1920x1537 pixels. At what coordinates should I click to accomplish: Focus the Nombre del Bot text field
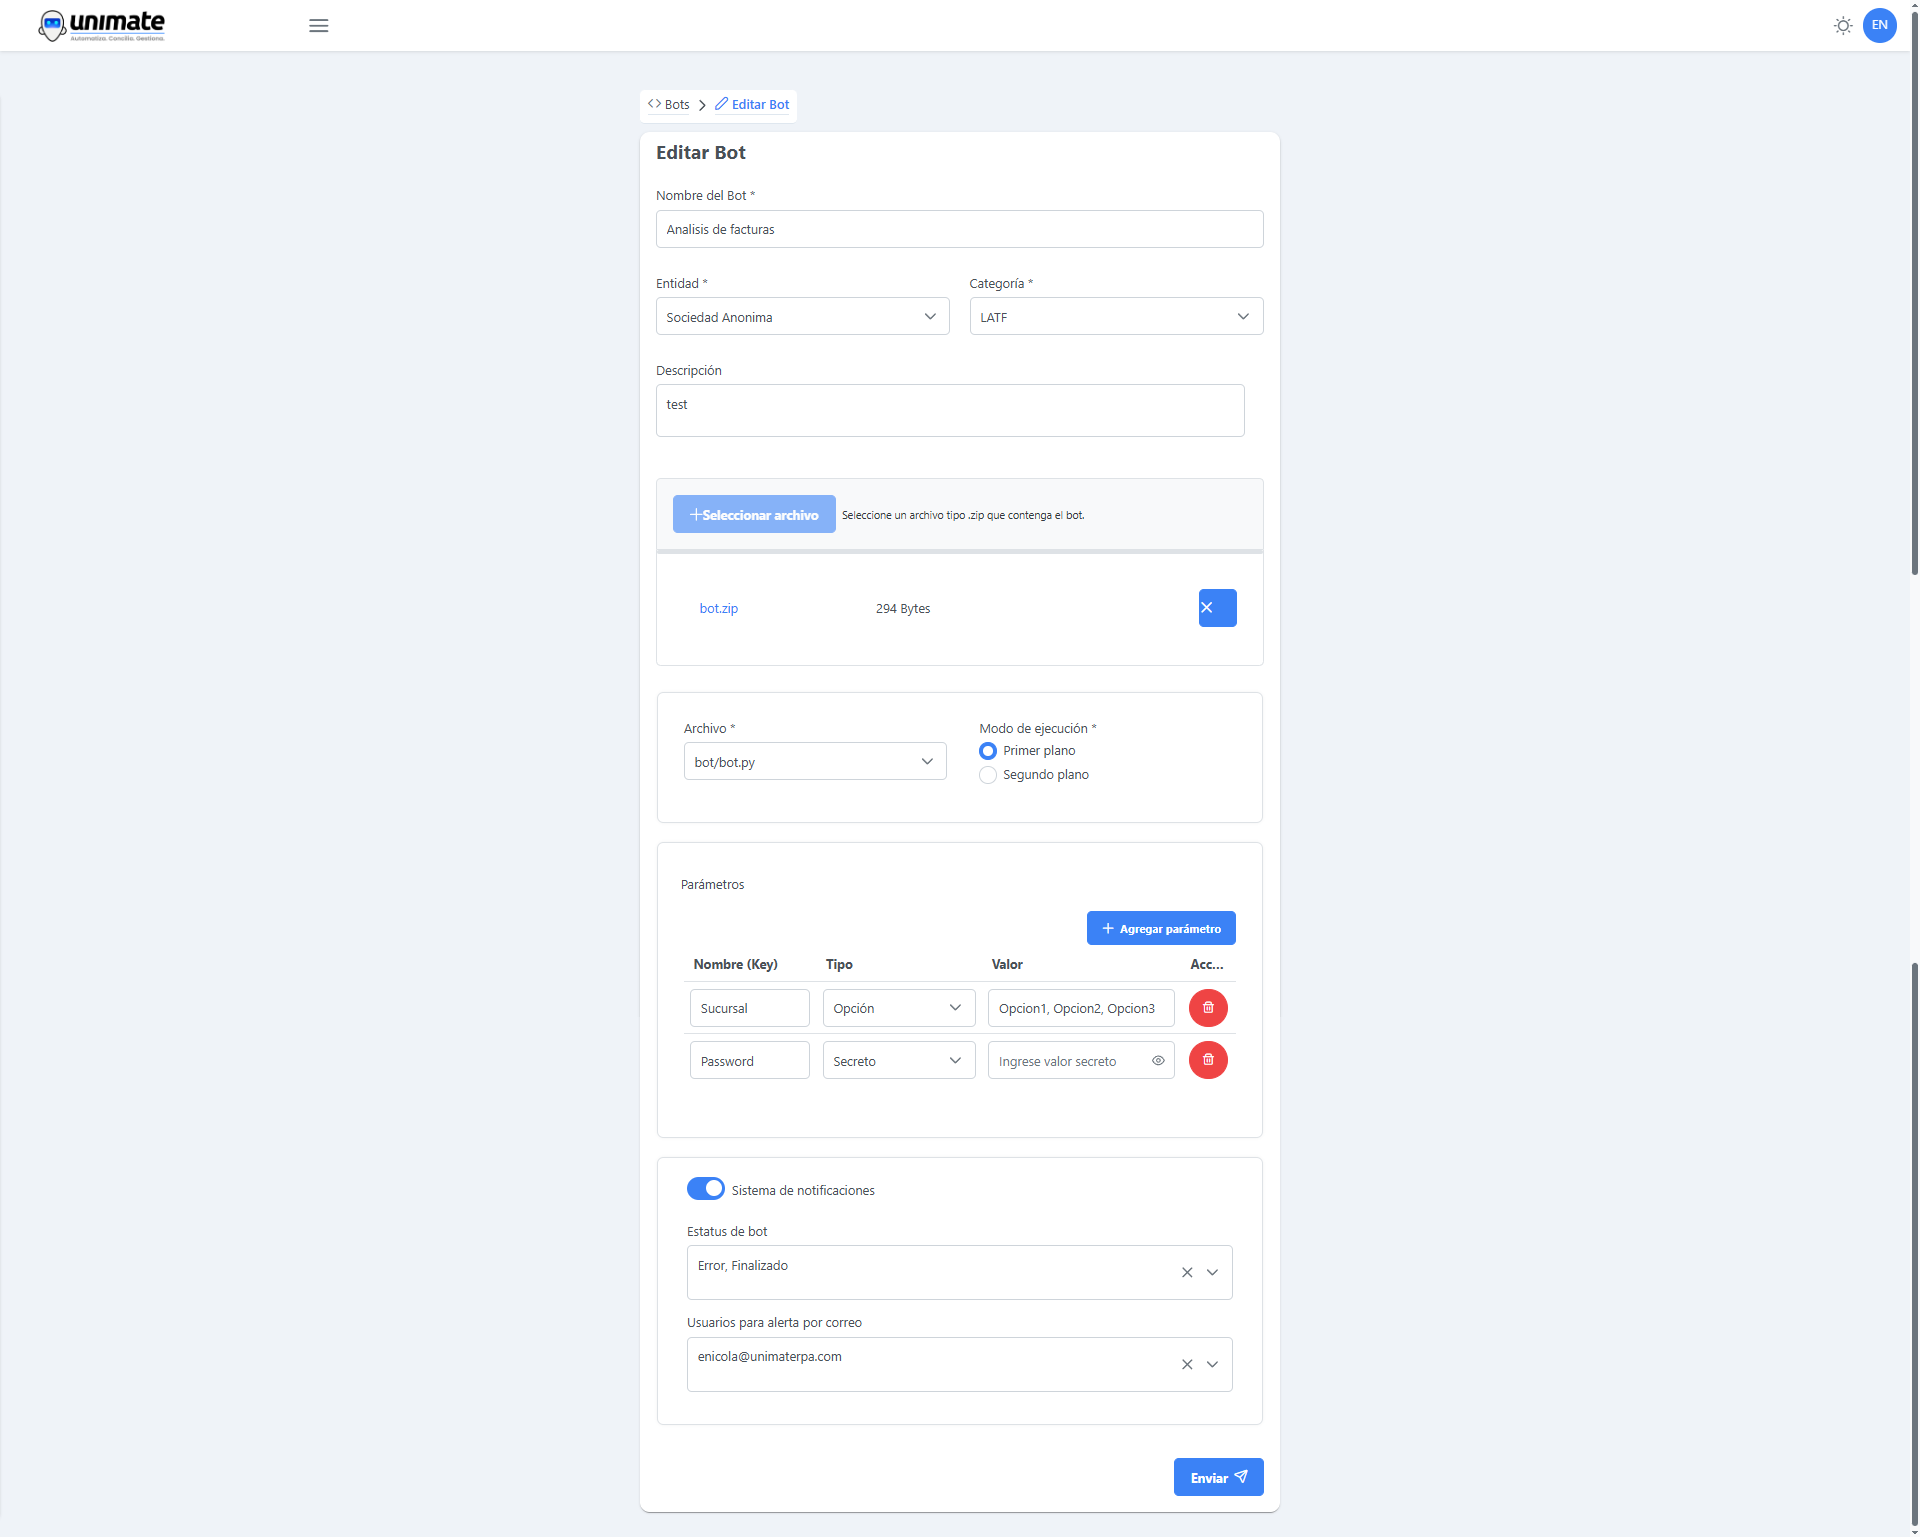(959, 230)
